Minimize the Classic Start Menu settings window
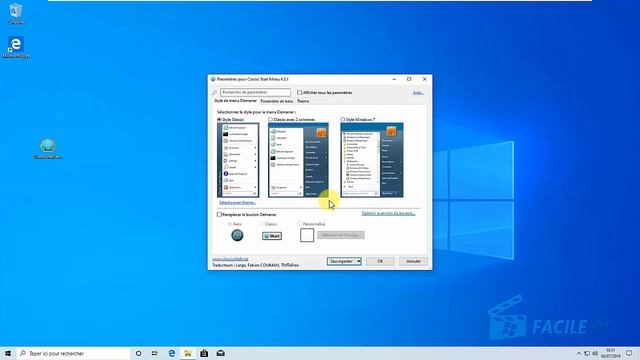640x360 pixels. tap(394, 79)
